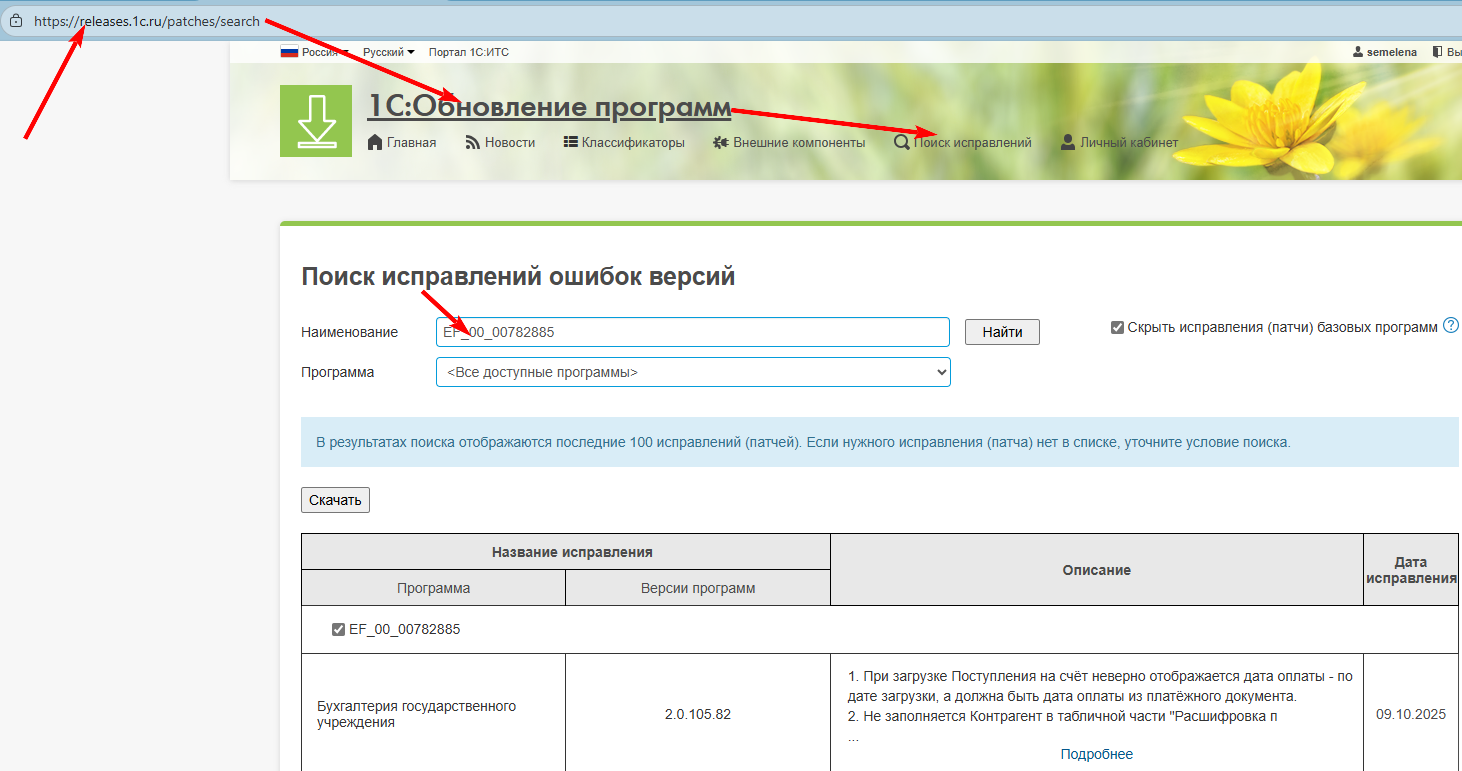Viewport: 1462px width, 771px height.
Task: Click the list icon beside Классификаторы
Action: [571, 142]
